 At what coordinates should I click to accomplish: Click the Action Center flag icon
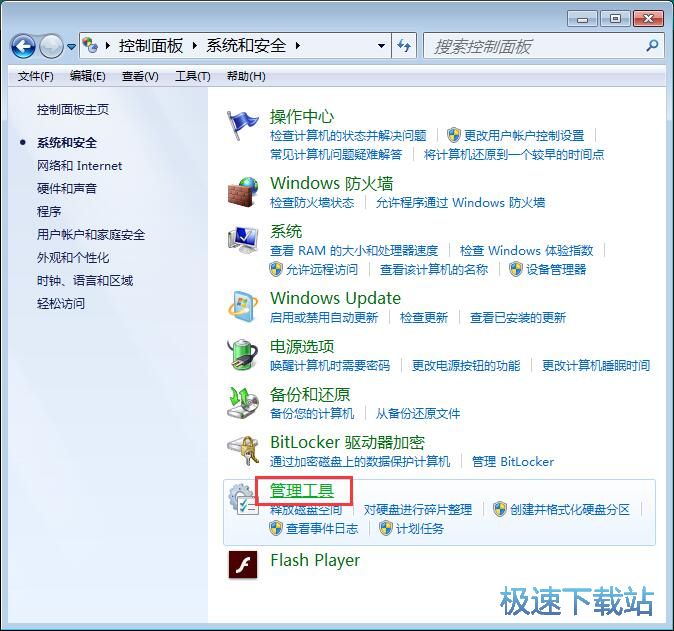pyautogui.click(x=242, y=125)
